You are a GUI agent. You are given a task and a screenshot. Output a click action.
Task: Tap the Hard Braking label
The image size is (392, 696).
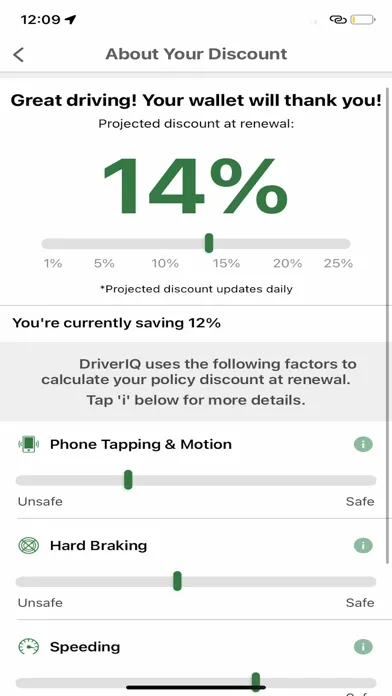(98, 546)
